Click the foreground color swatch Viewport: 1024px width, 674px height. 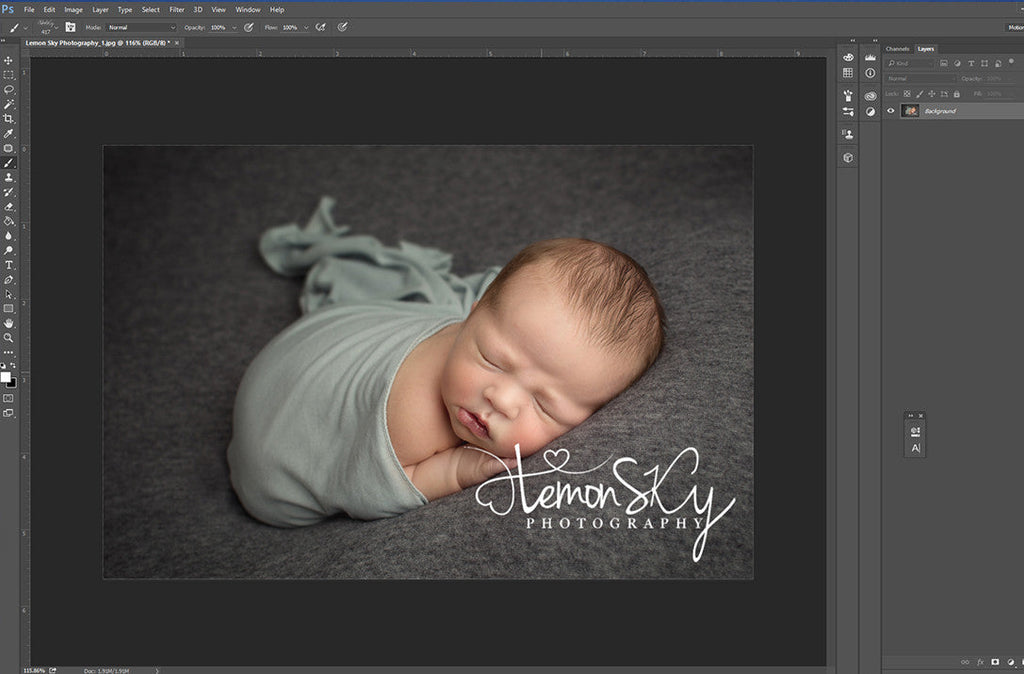tap(5, 376)
